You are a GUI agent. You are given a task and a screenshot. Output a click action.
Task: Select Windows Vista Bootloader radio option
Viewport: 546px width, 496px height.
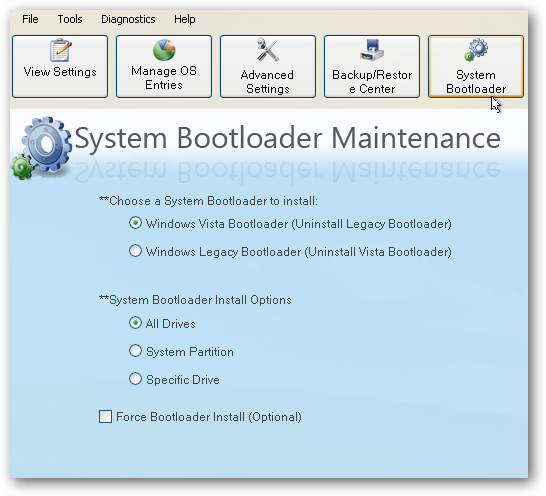click(135, 223)
